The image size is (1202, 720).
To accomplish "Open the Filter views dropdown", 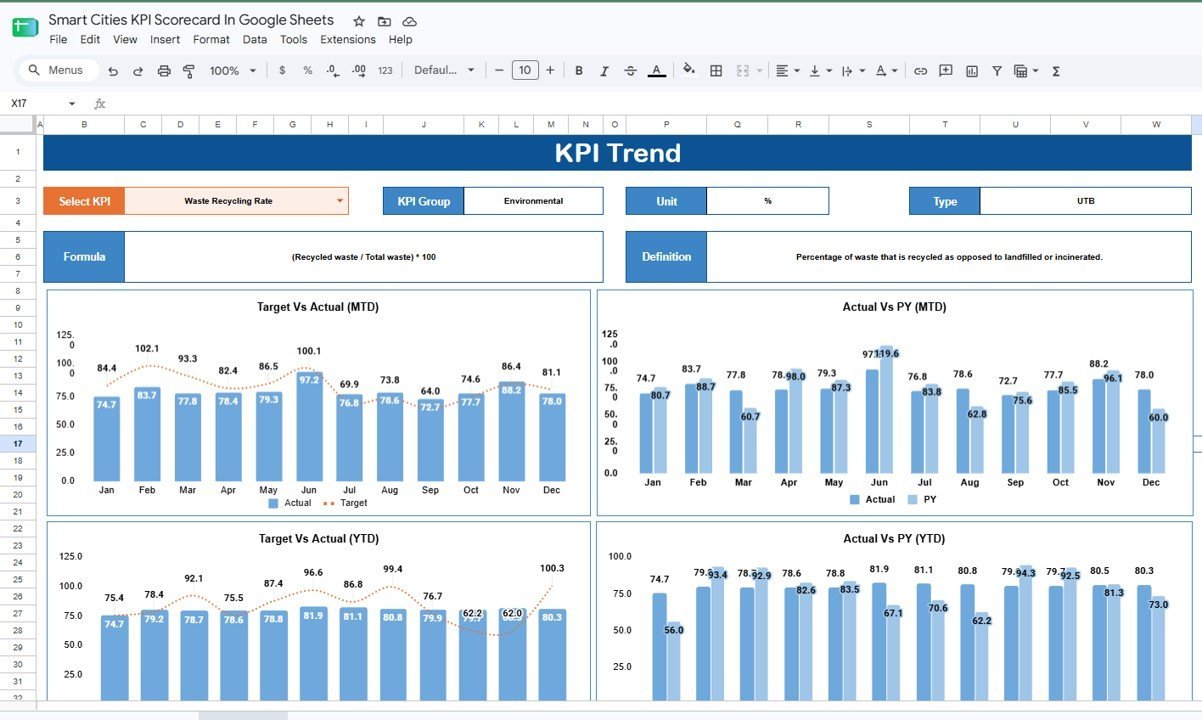I will point(1026,71).
